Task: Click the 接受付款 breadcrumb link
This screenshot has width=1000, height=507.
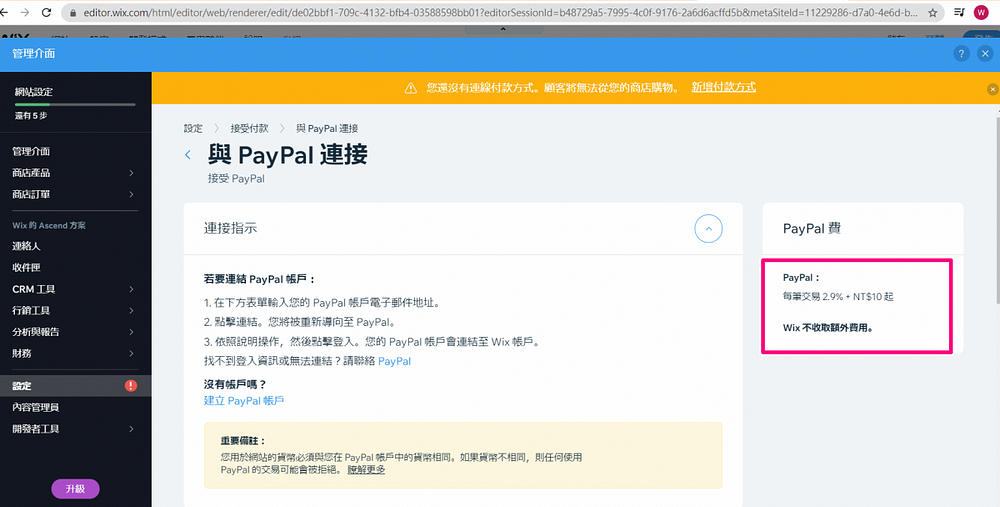Action: click(x=249, y=128)
